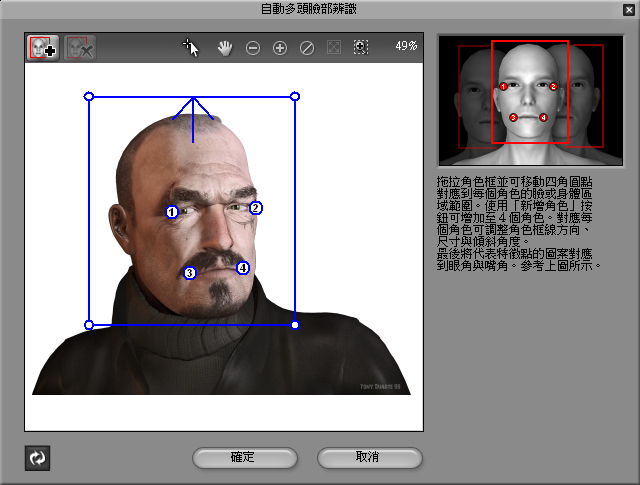Click the zoom out minus icon
Viewport: 640px width, 485px height.
253,48
